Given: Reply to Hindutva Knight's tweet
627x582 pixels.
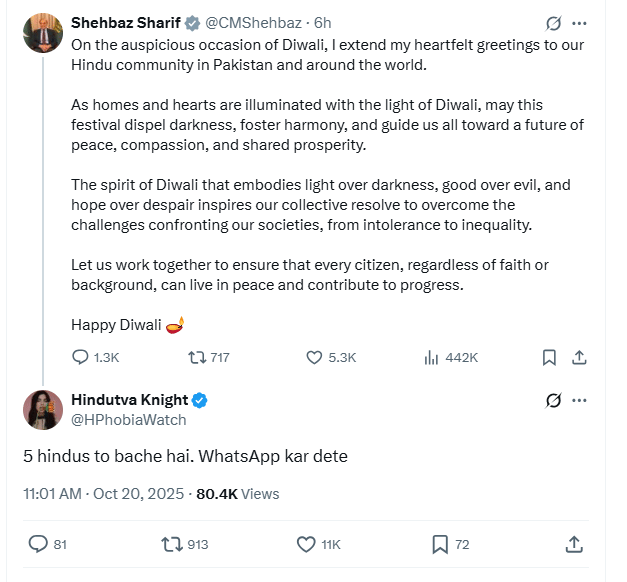Looking at the screenshot, I should tap(38, 544).
